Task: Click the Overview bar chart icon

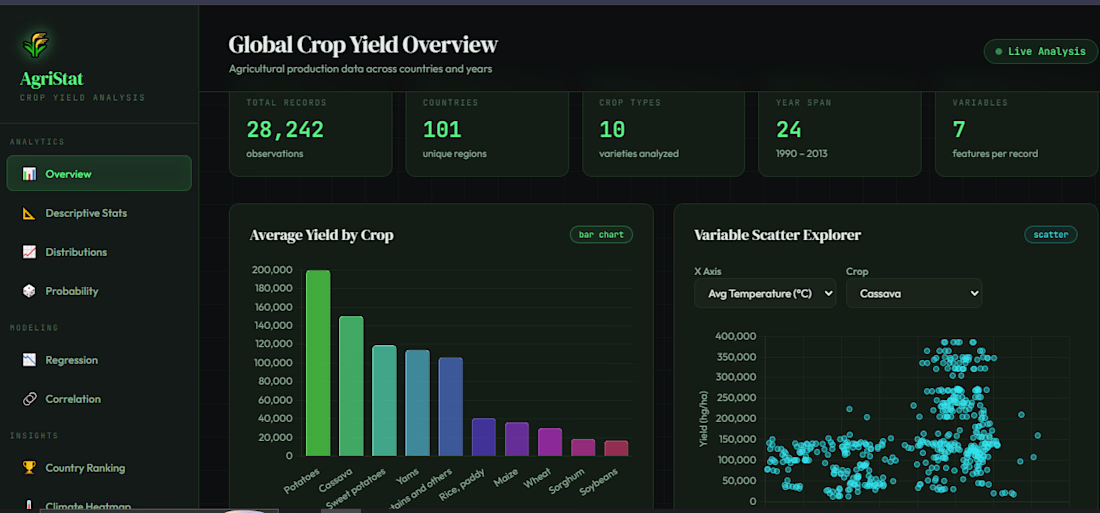Action: [x=29, y=174]
